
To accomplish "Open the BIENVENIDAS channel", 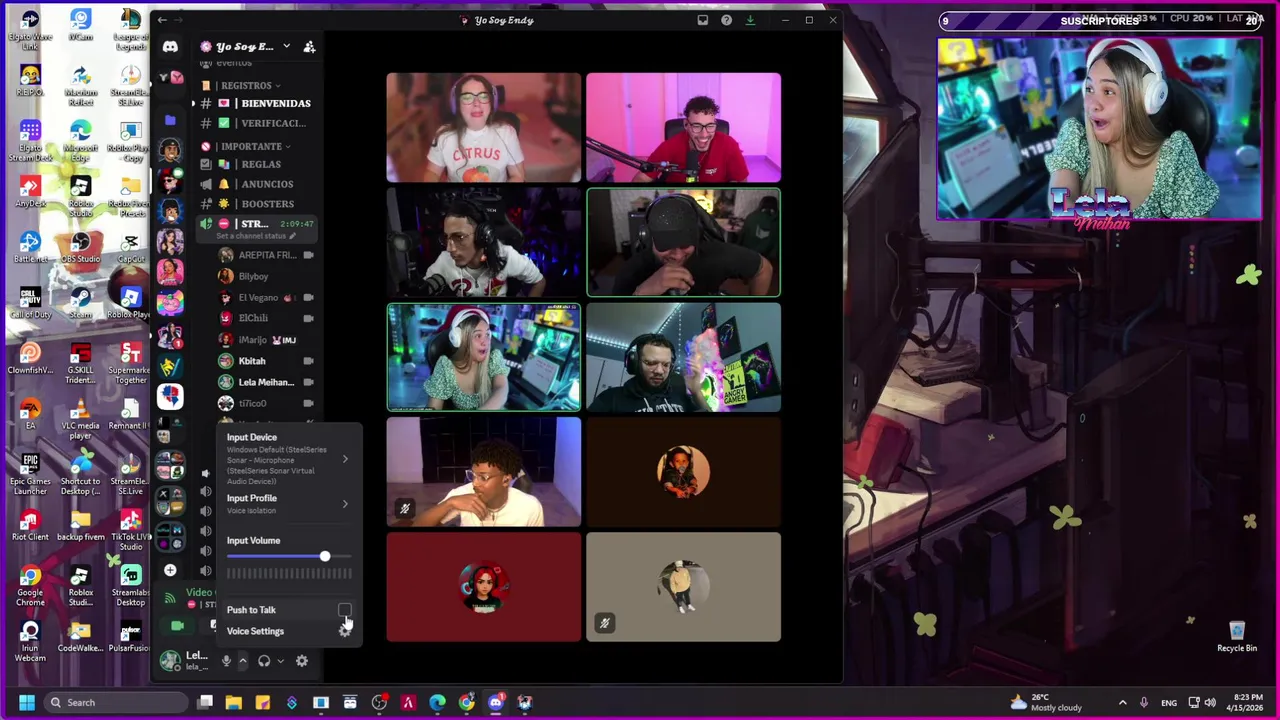I will pos(256,103).
